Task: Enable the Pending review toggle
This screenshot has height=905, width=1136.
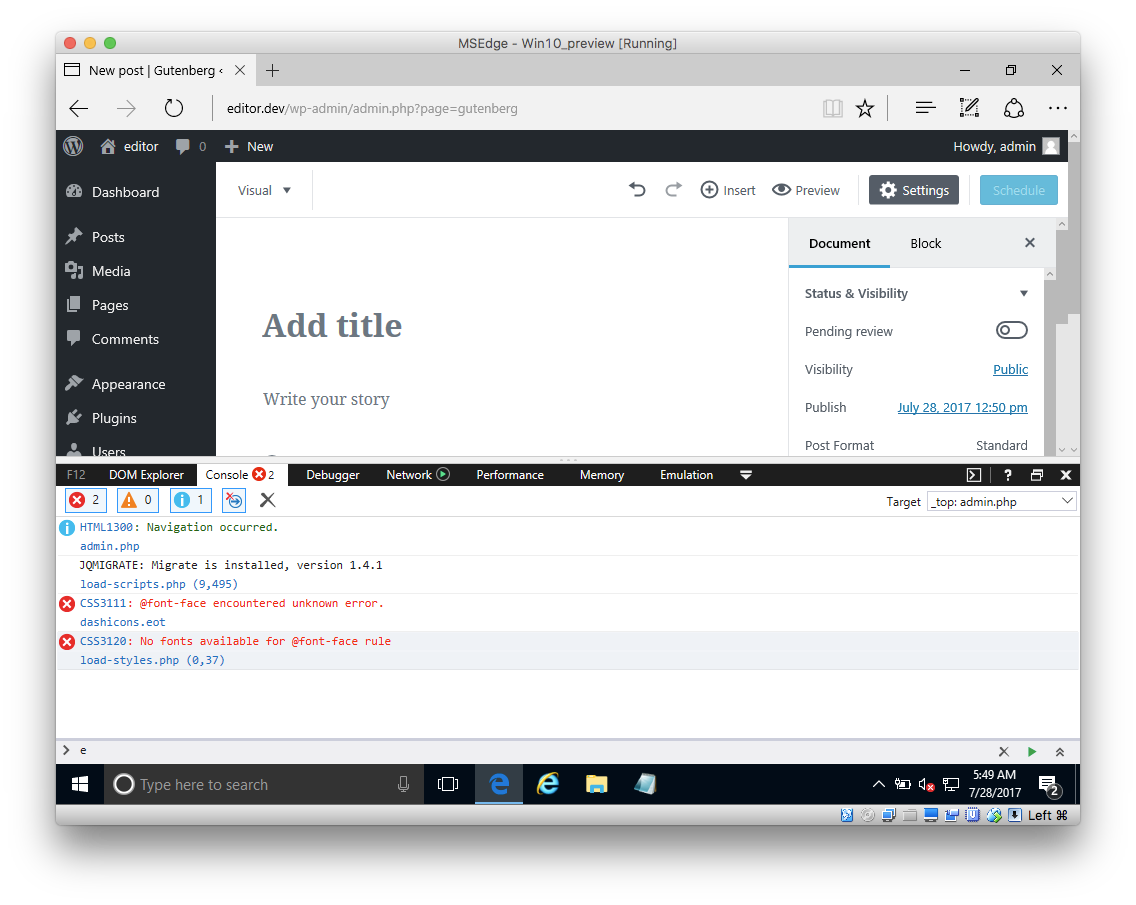Action: [x=1011, y=330]
